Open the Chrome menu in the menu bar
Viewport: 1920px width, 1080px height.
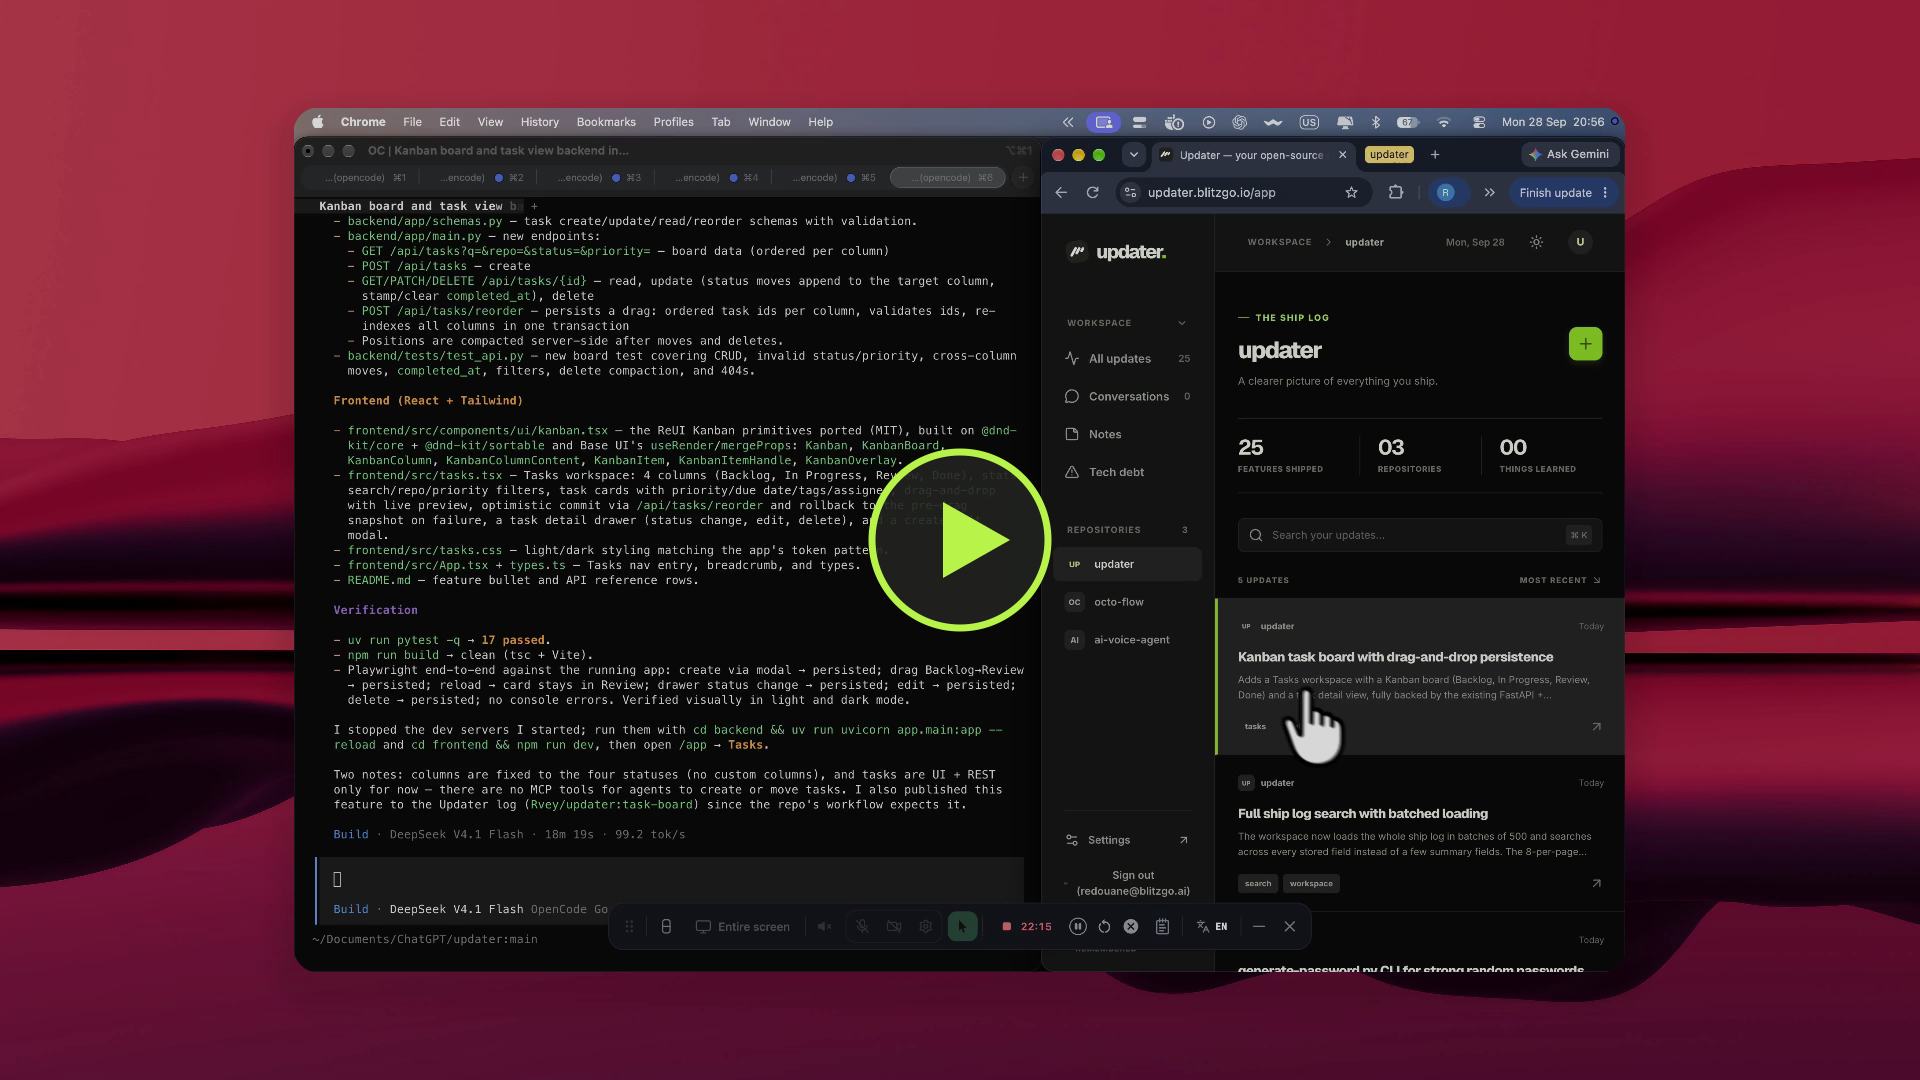click(363, 122)
